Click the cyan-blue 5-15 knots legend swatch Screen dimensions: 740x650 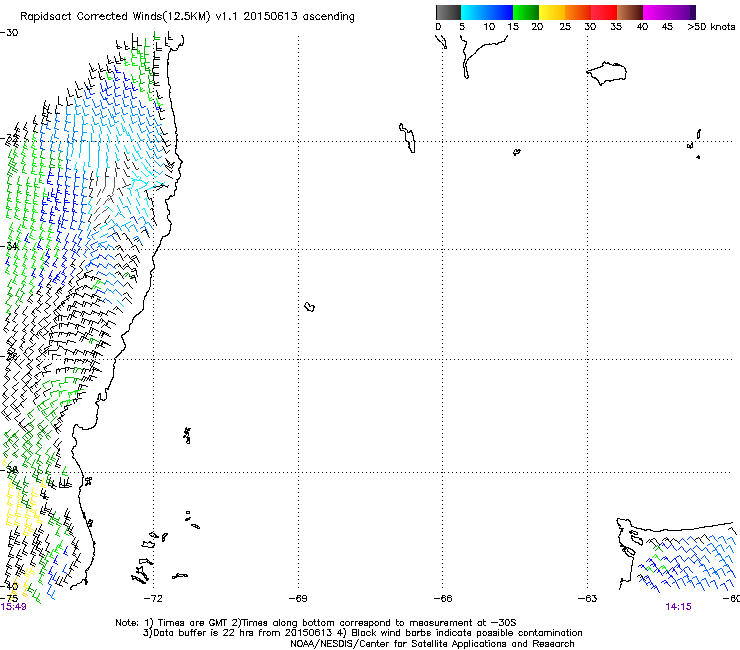coord(487,12)
